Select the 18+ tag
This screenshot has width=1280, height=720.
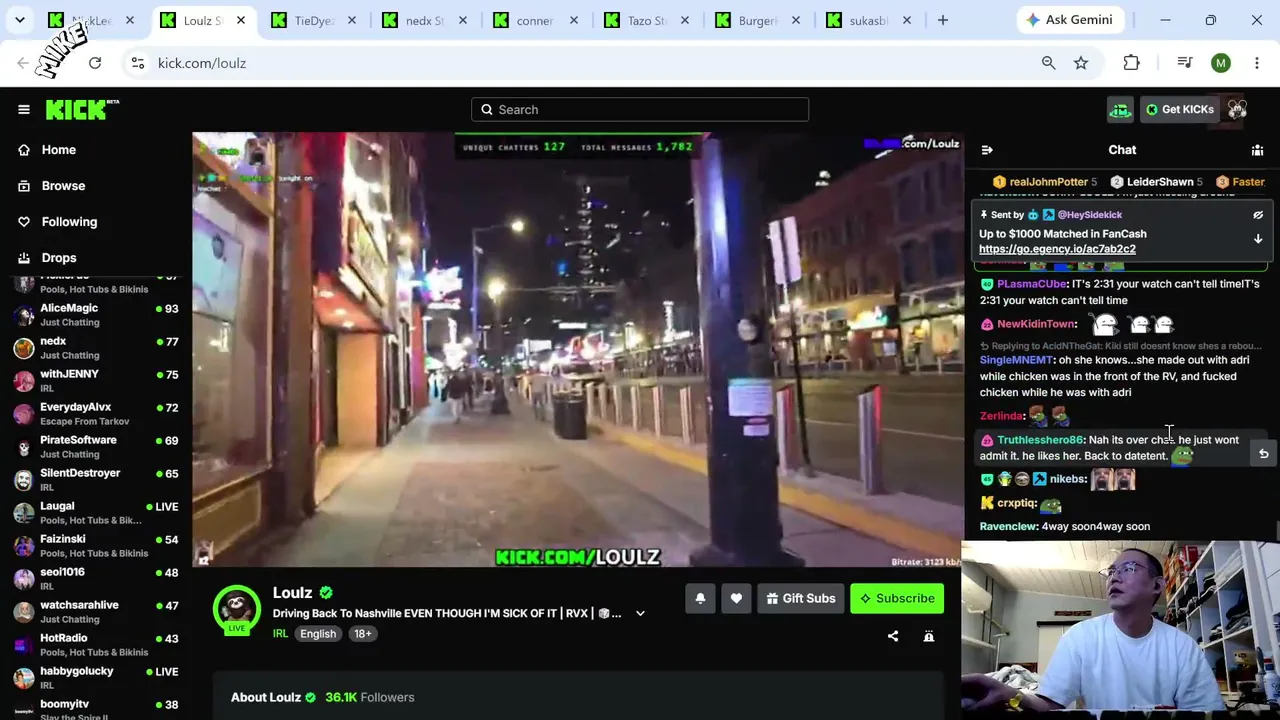click(x=362, y=634)
